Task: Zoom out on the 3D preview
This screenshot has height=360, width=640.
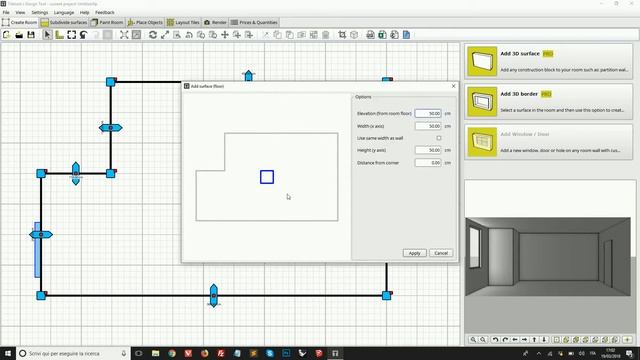Action: [483, 340]
